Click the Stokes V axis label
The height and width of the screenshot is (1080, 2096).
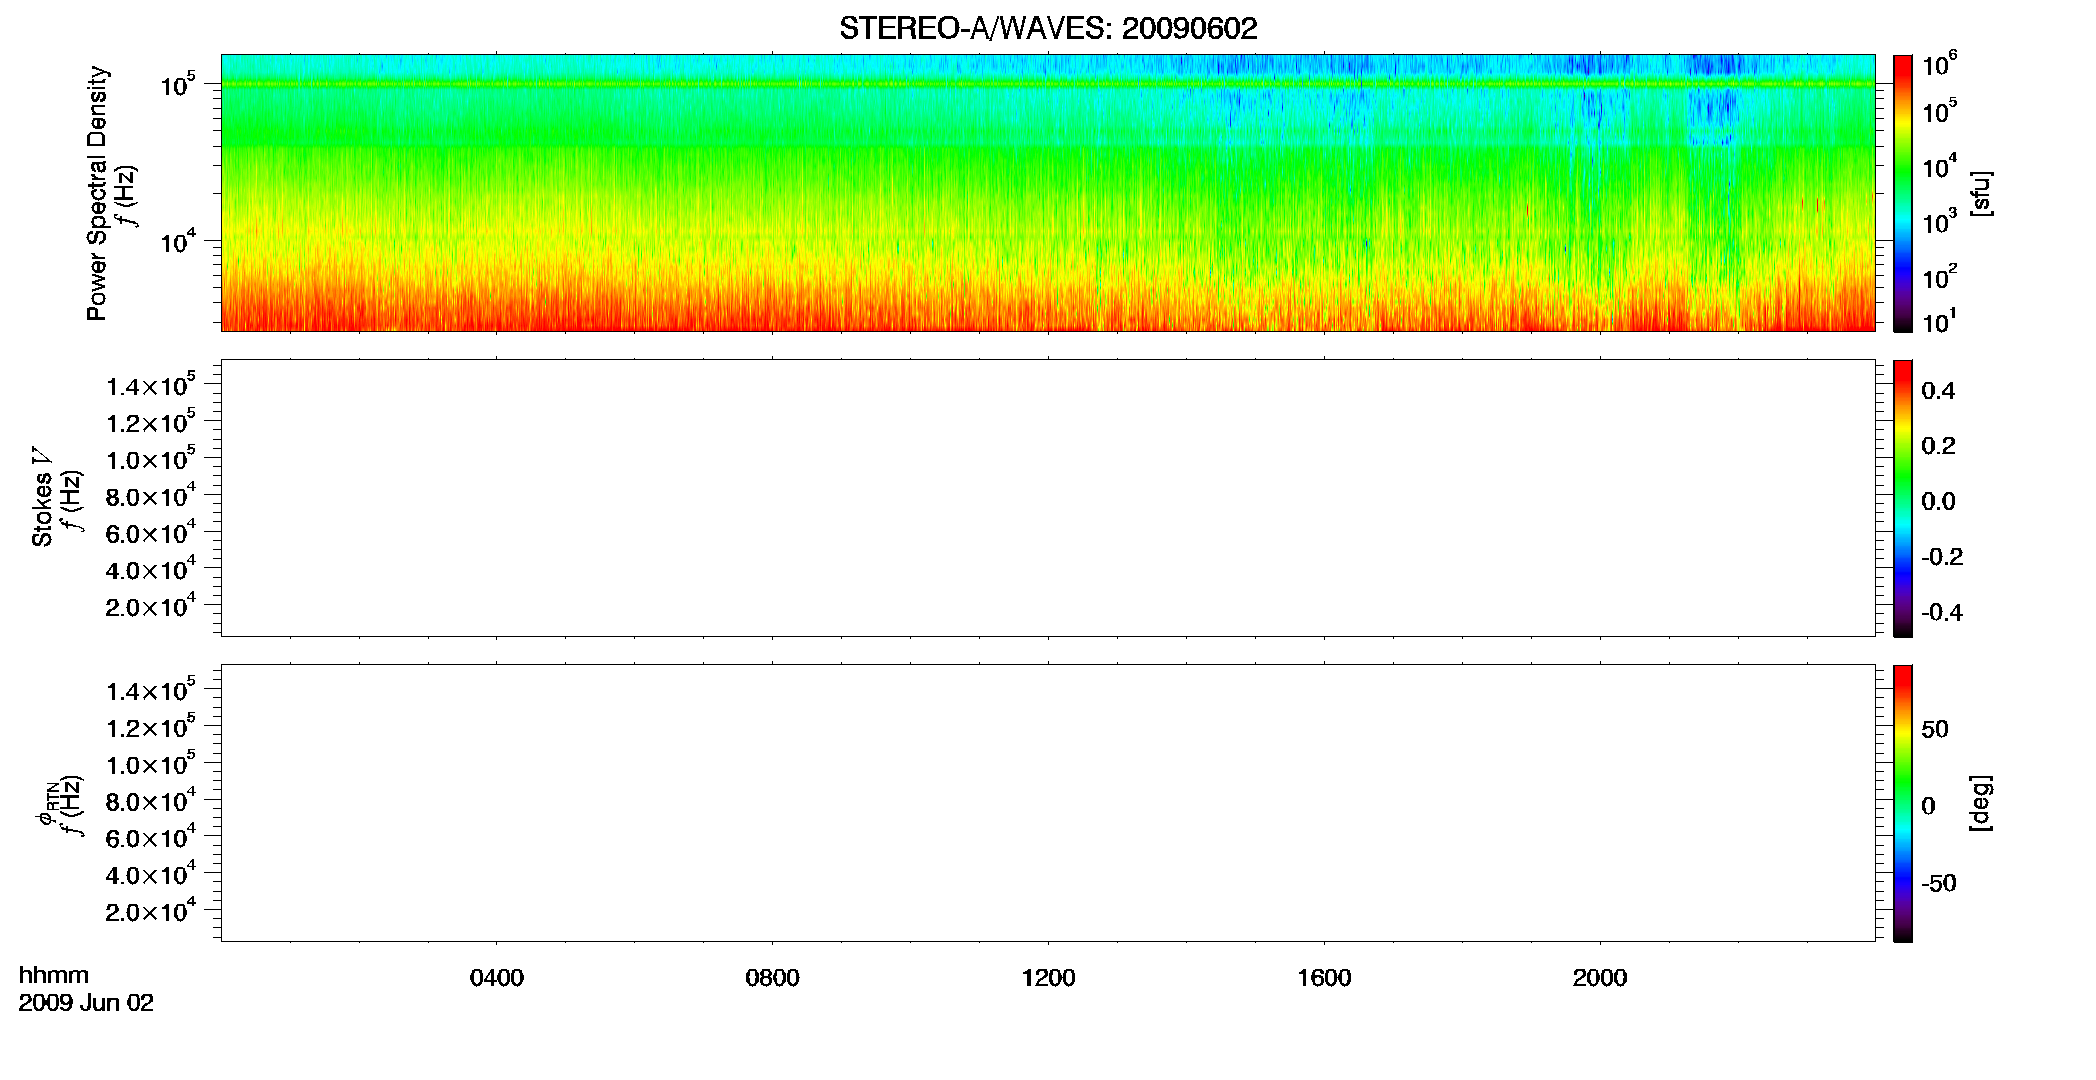point(42,497)
